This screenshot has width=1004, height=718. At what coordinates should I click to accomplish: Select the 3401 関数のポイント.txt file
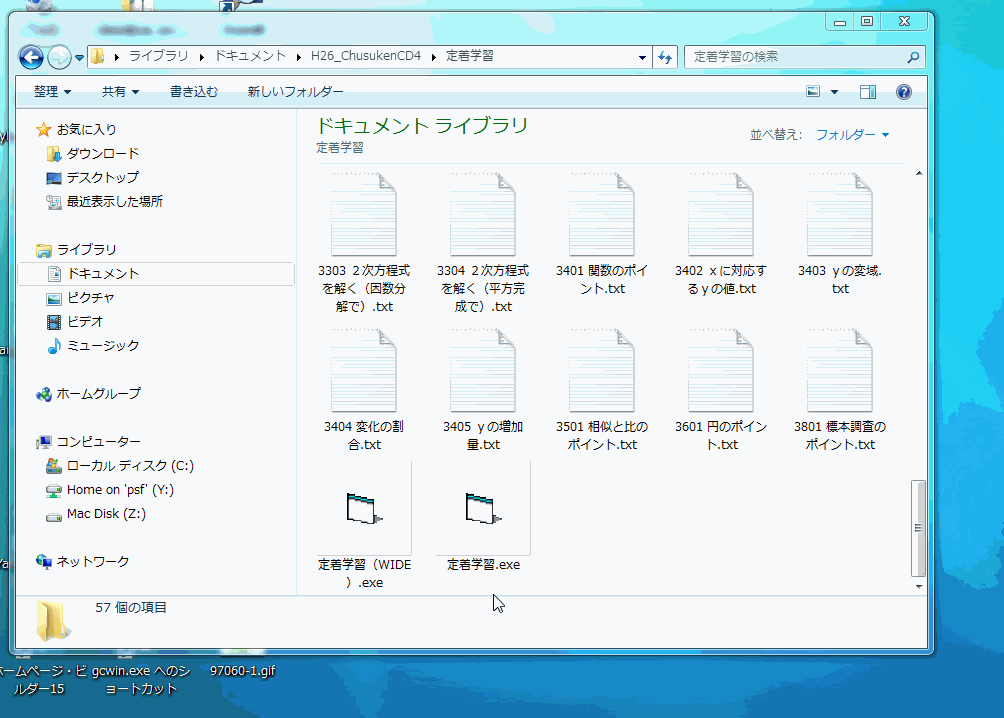(x=602, y=215)
